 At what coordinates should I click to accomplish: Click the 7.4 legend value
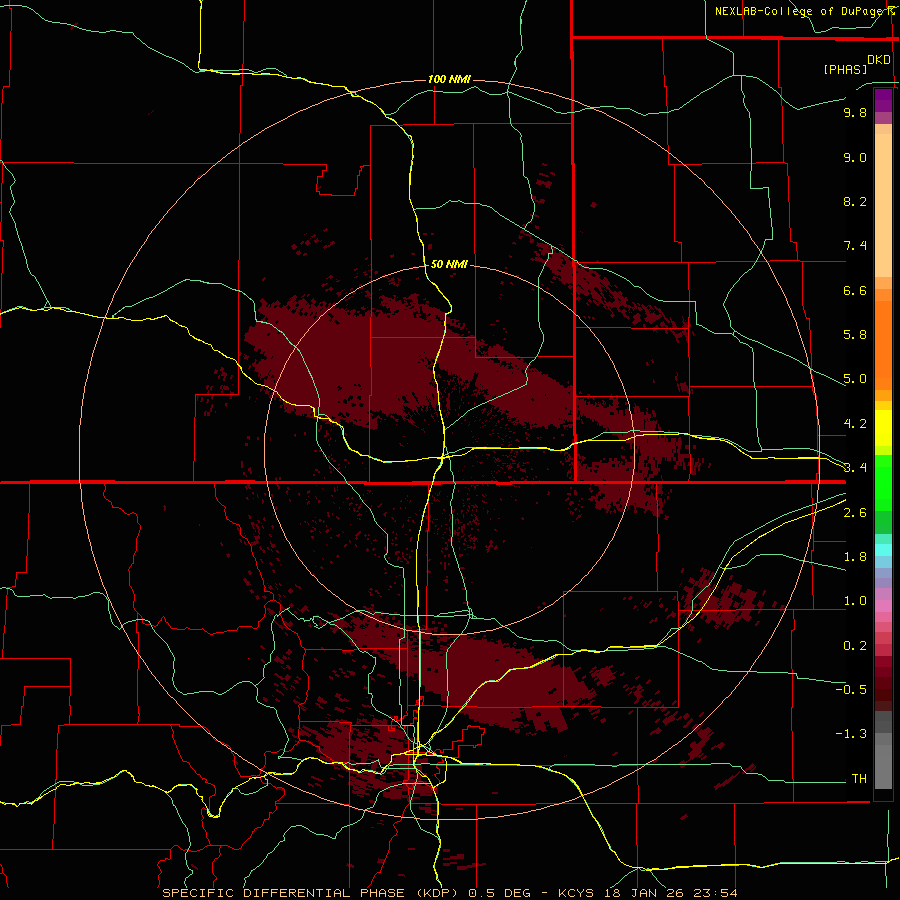(855, 246)
